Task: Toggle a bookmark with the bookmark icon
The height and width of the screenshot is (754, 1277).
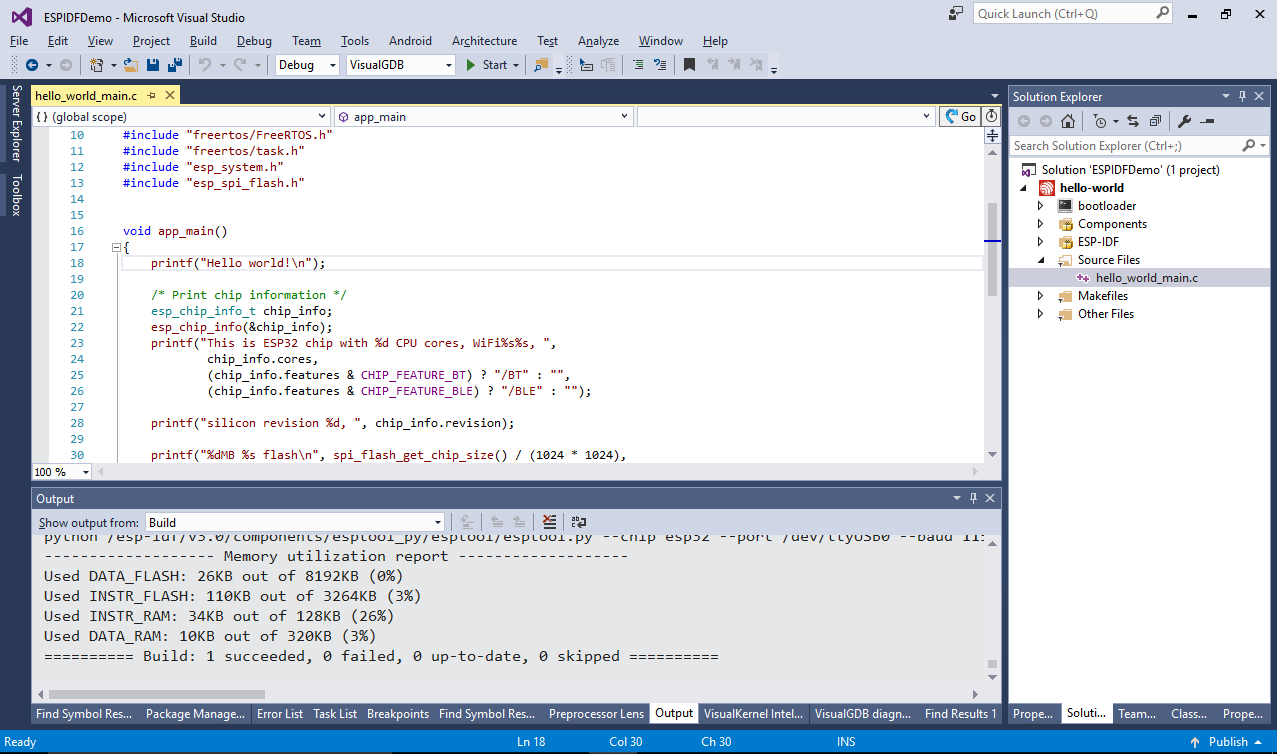Action: (689, 65)
